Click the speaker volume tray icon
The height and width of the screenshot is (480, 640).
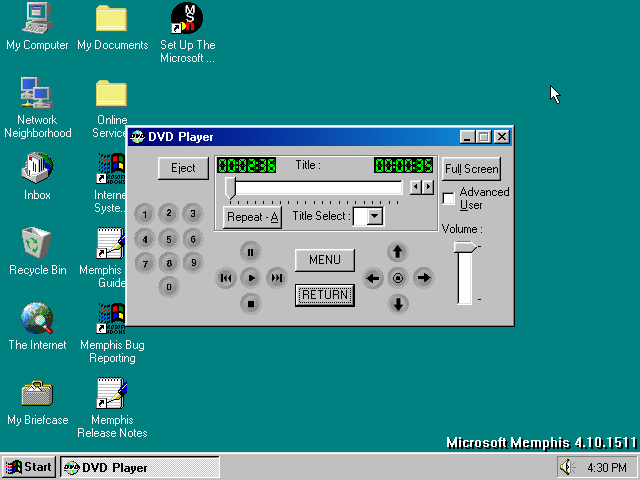(x=567, y=467)
